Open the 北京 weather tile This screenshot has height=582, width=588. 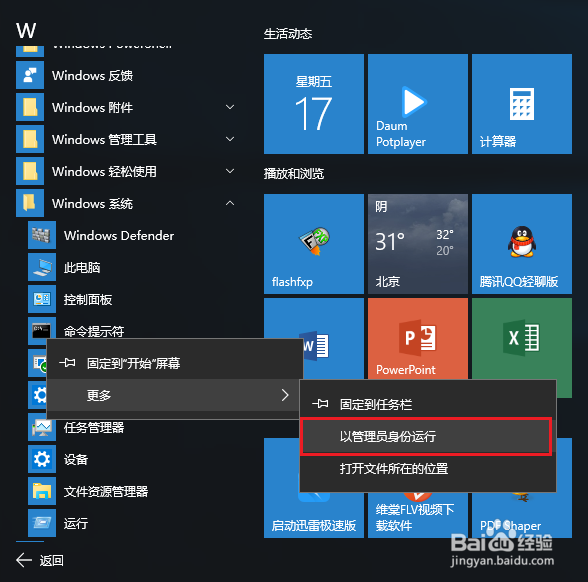pos(418,244)
